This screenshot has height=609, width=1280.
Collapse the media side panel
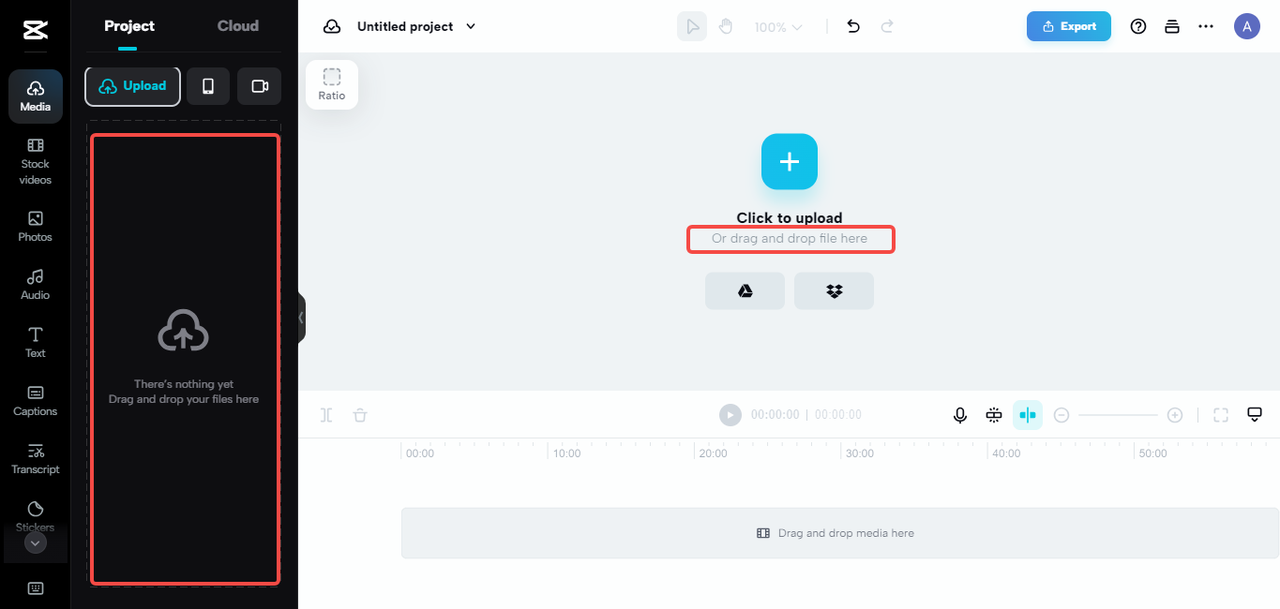tap(301, 318)
